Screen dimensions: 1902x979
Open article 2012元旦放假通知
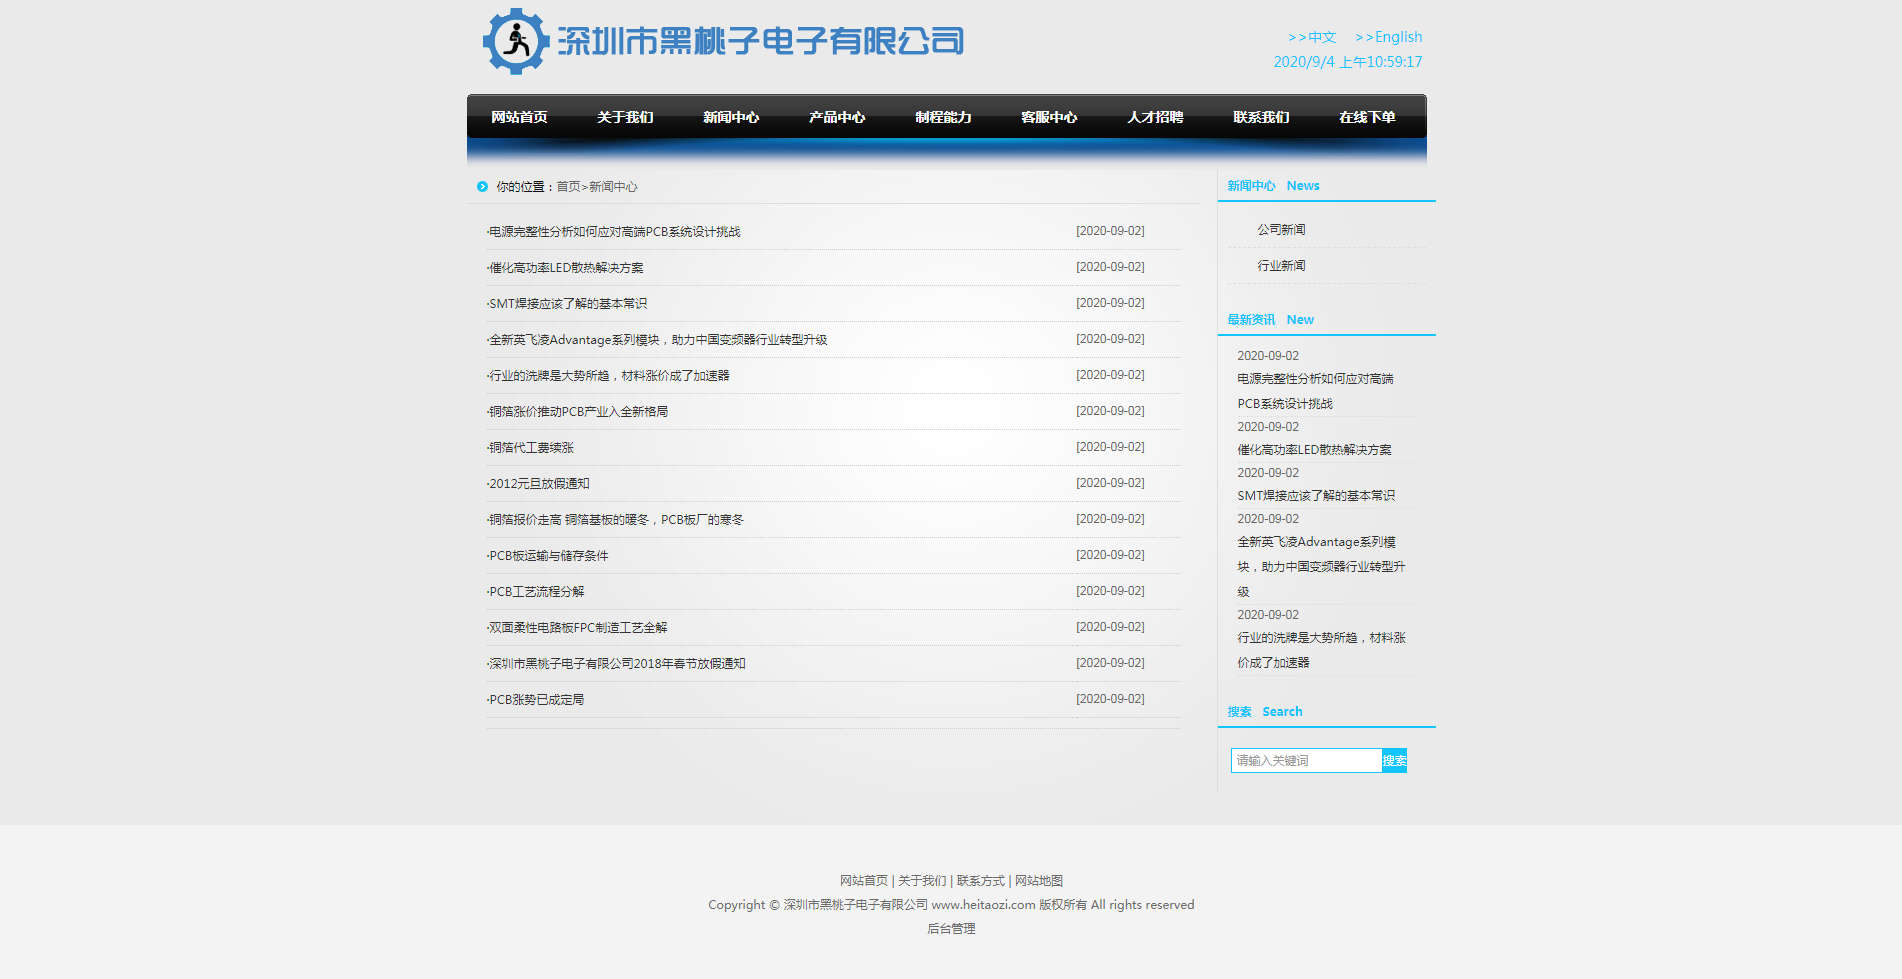click(x=539, y=484)
